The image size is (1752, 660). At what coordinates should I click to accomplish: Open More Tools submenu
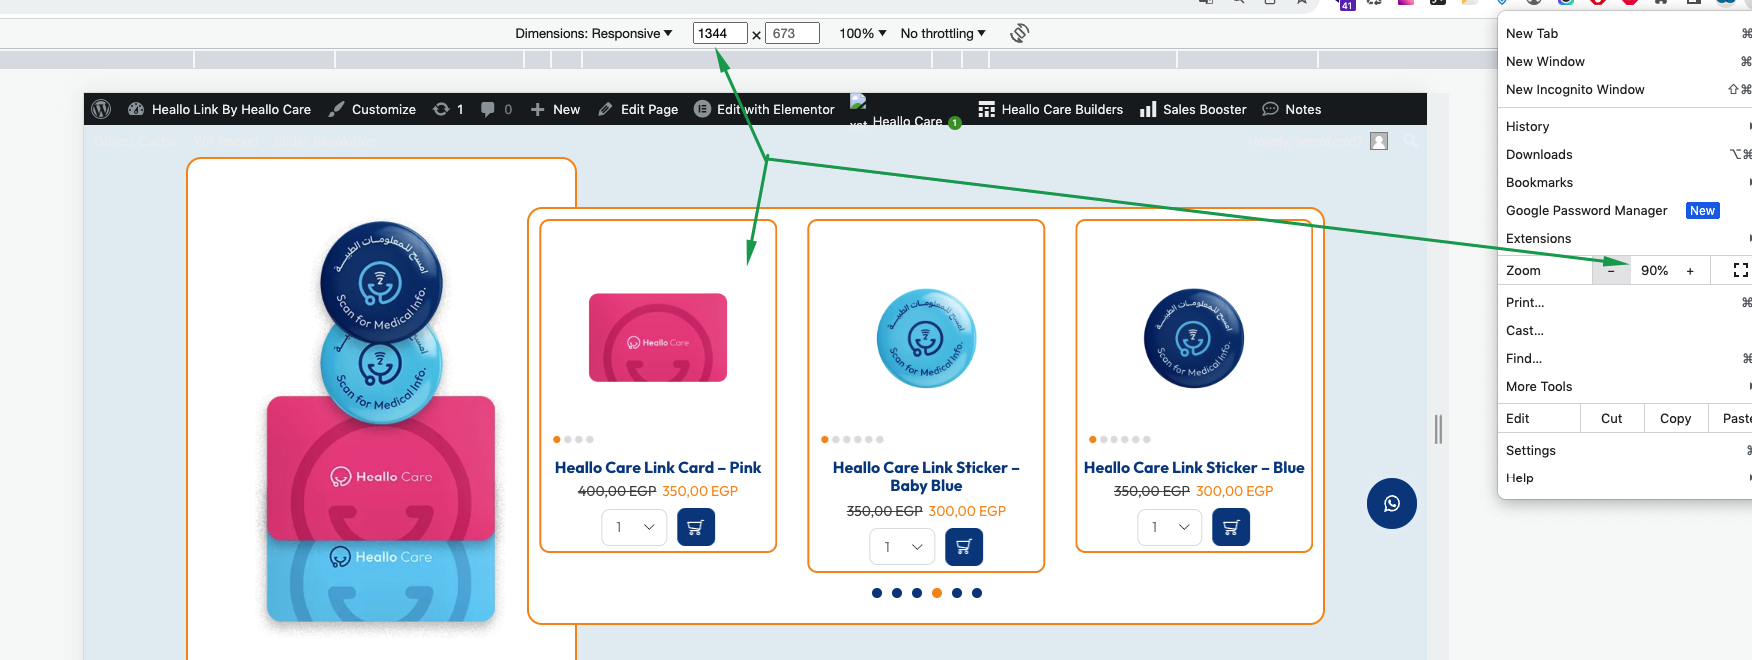1625,386
